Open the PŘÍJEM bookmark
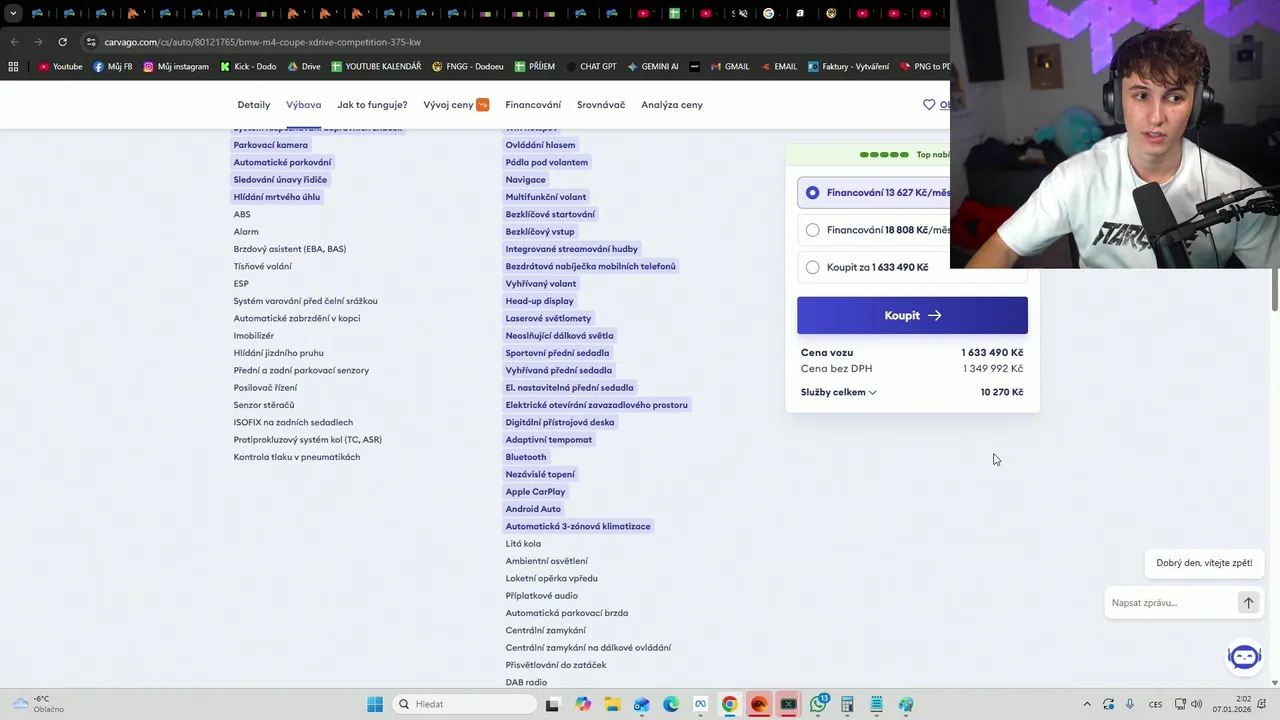1280x720 pixels. coord(535,67)
